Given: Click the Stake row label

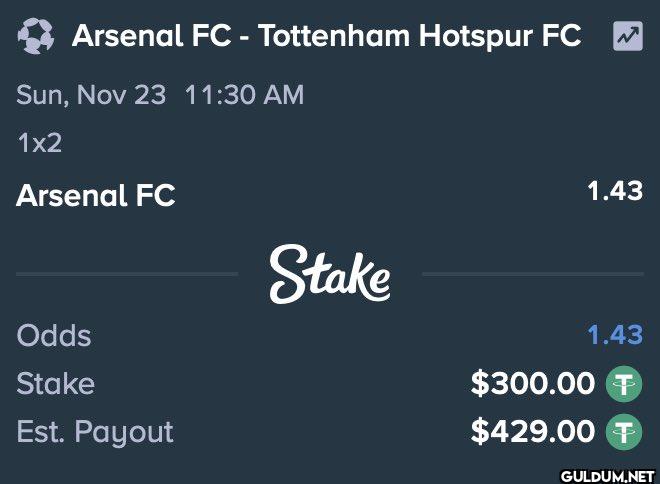Looking at the screenshot, I should point(56,383).
